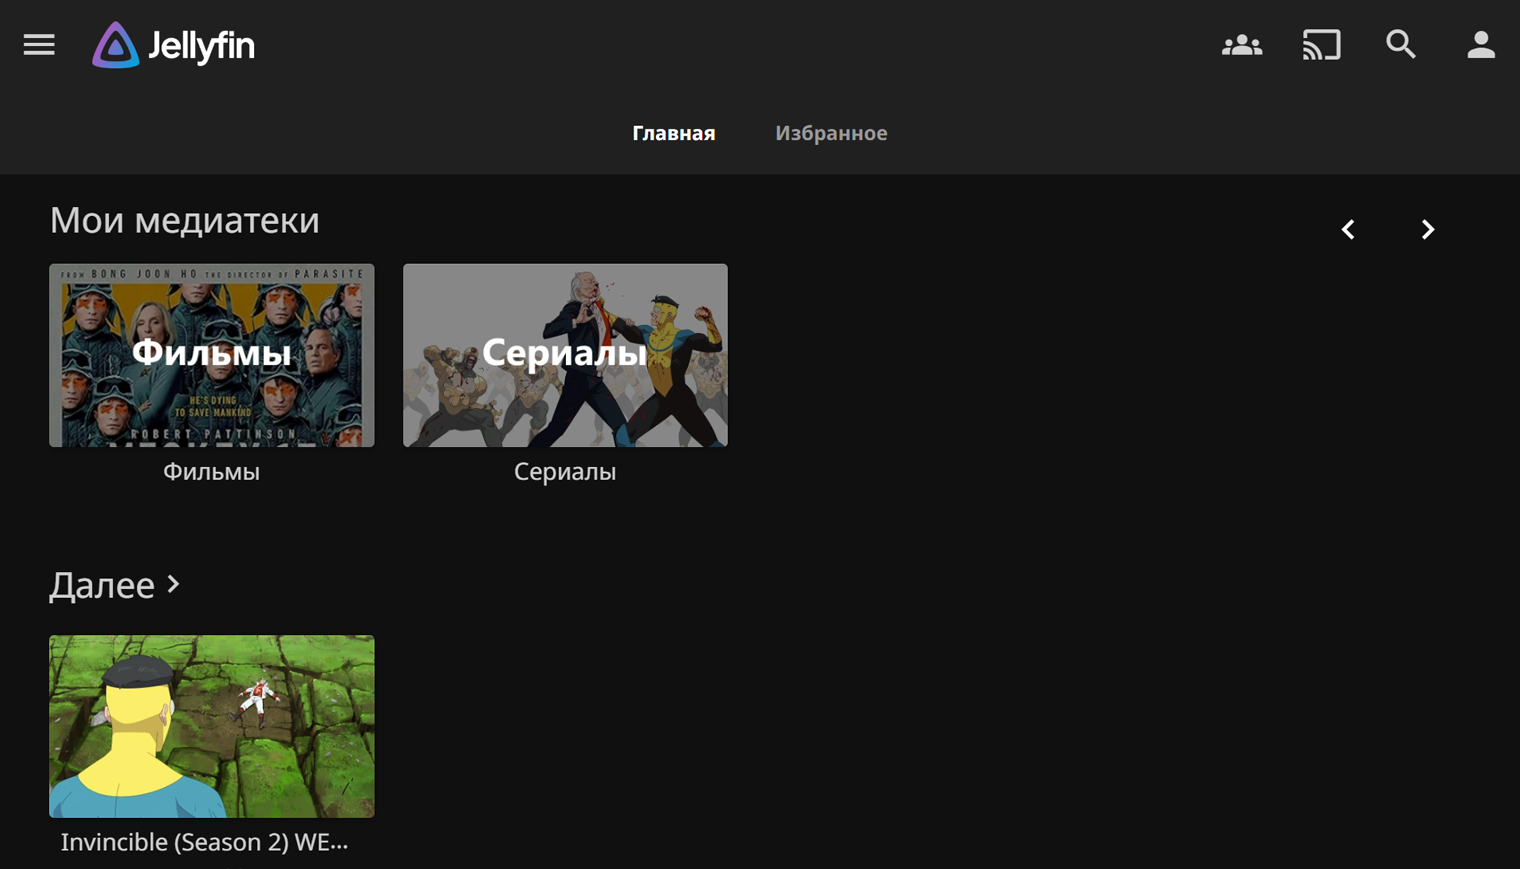
Task: Click the Фильмы label under card
Action: pyautogui.click(x=212, y=472)
